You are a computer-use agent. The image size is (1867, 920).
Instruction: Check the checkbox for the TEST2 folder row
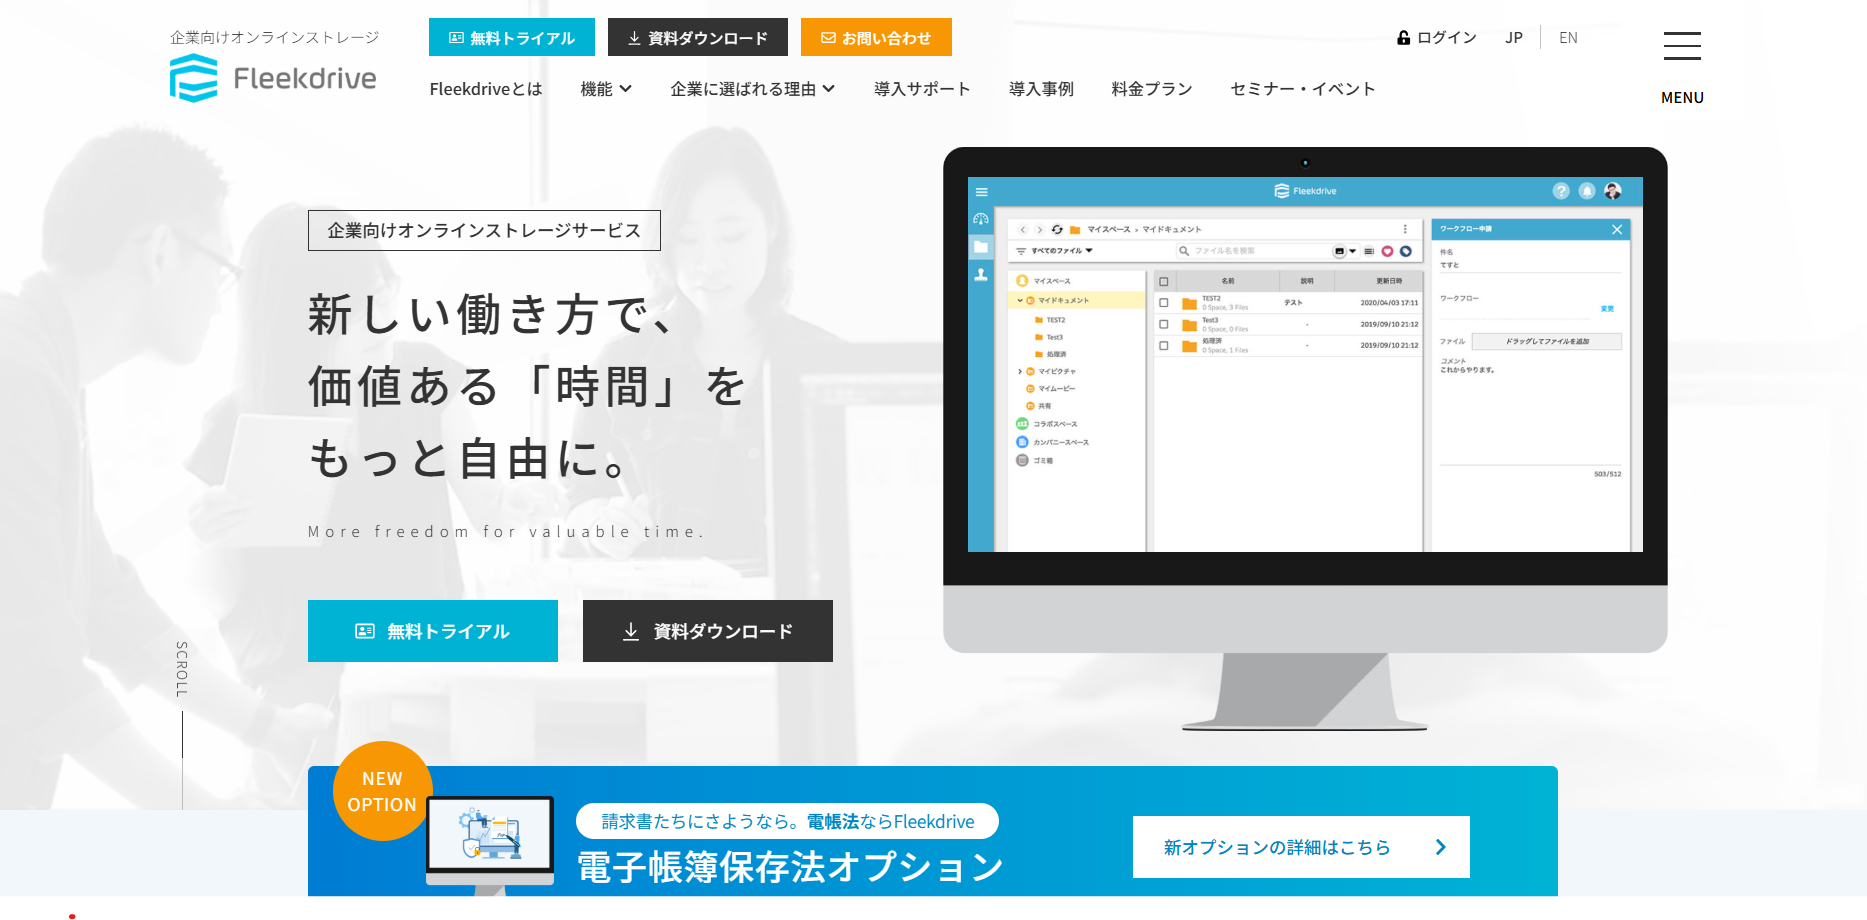[x=1163, y=302]
